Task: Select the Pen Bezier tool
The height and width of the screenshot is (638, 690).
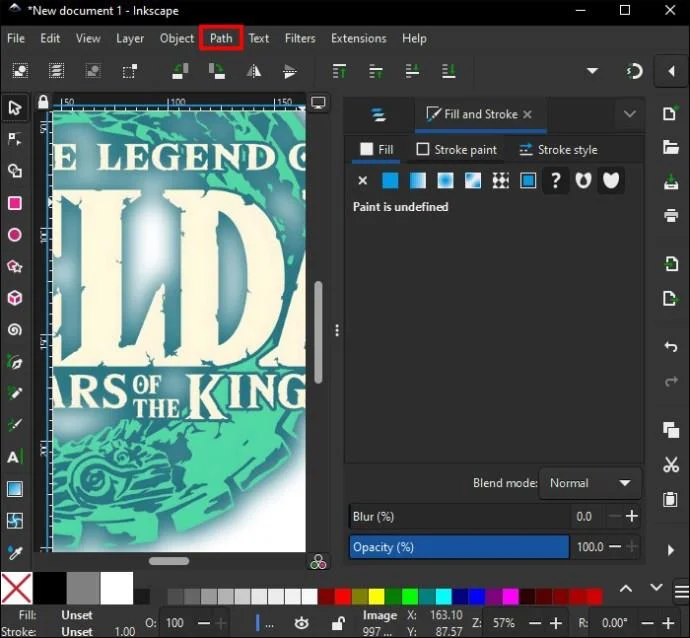Action: click(15, 362)
